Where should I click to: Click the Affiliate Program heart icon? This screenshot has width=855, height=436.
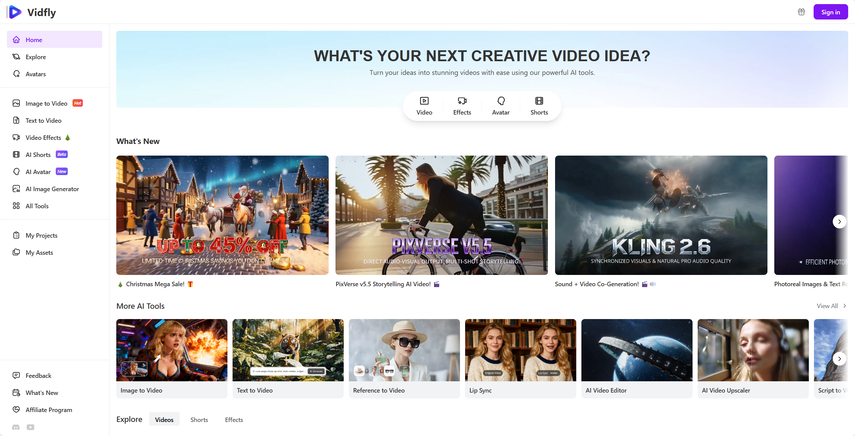coord(16,410)
